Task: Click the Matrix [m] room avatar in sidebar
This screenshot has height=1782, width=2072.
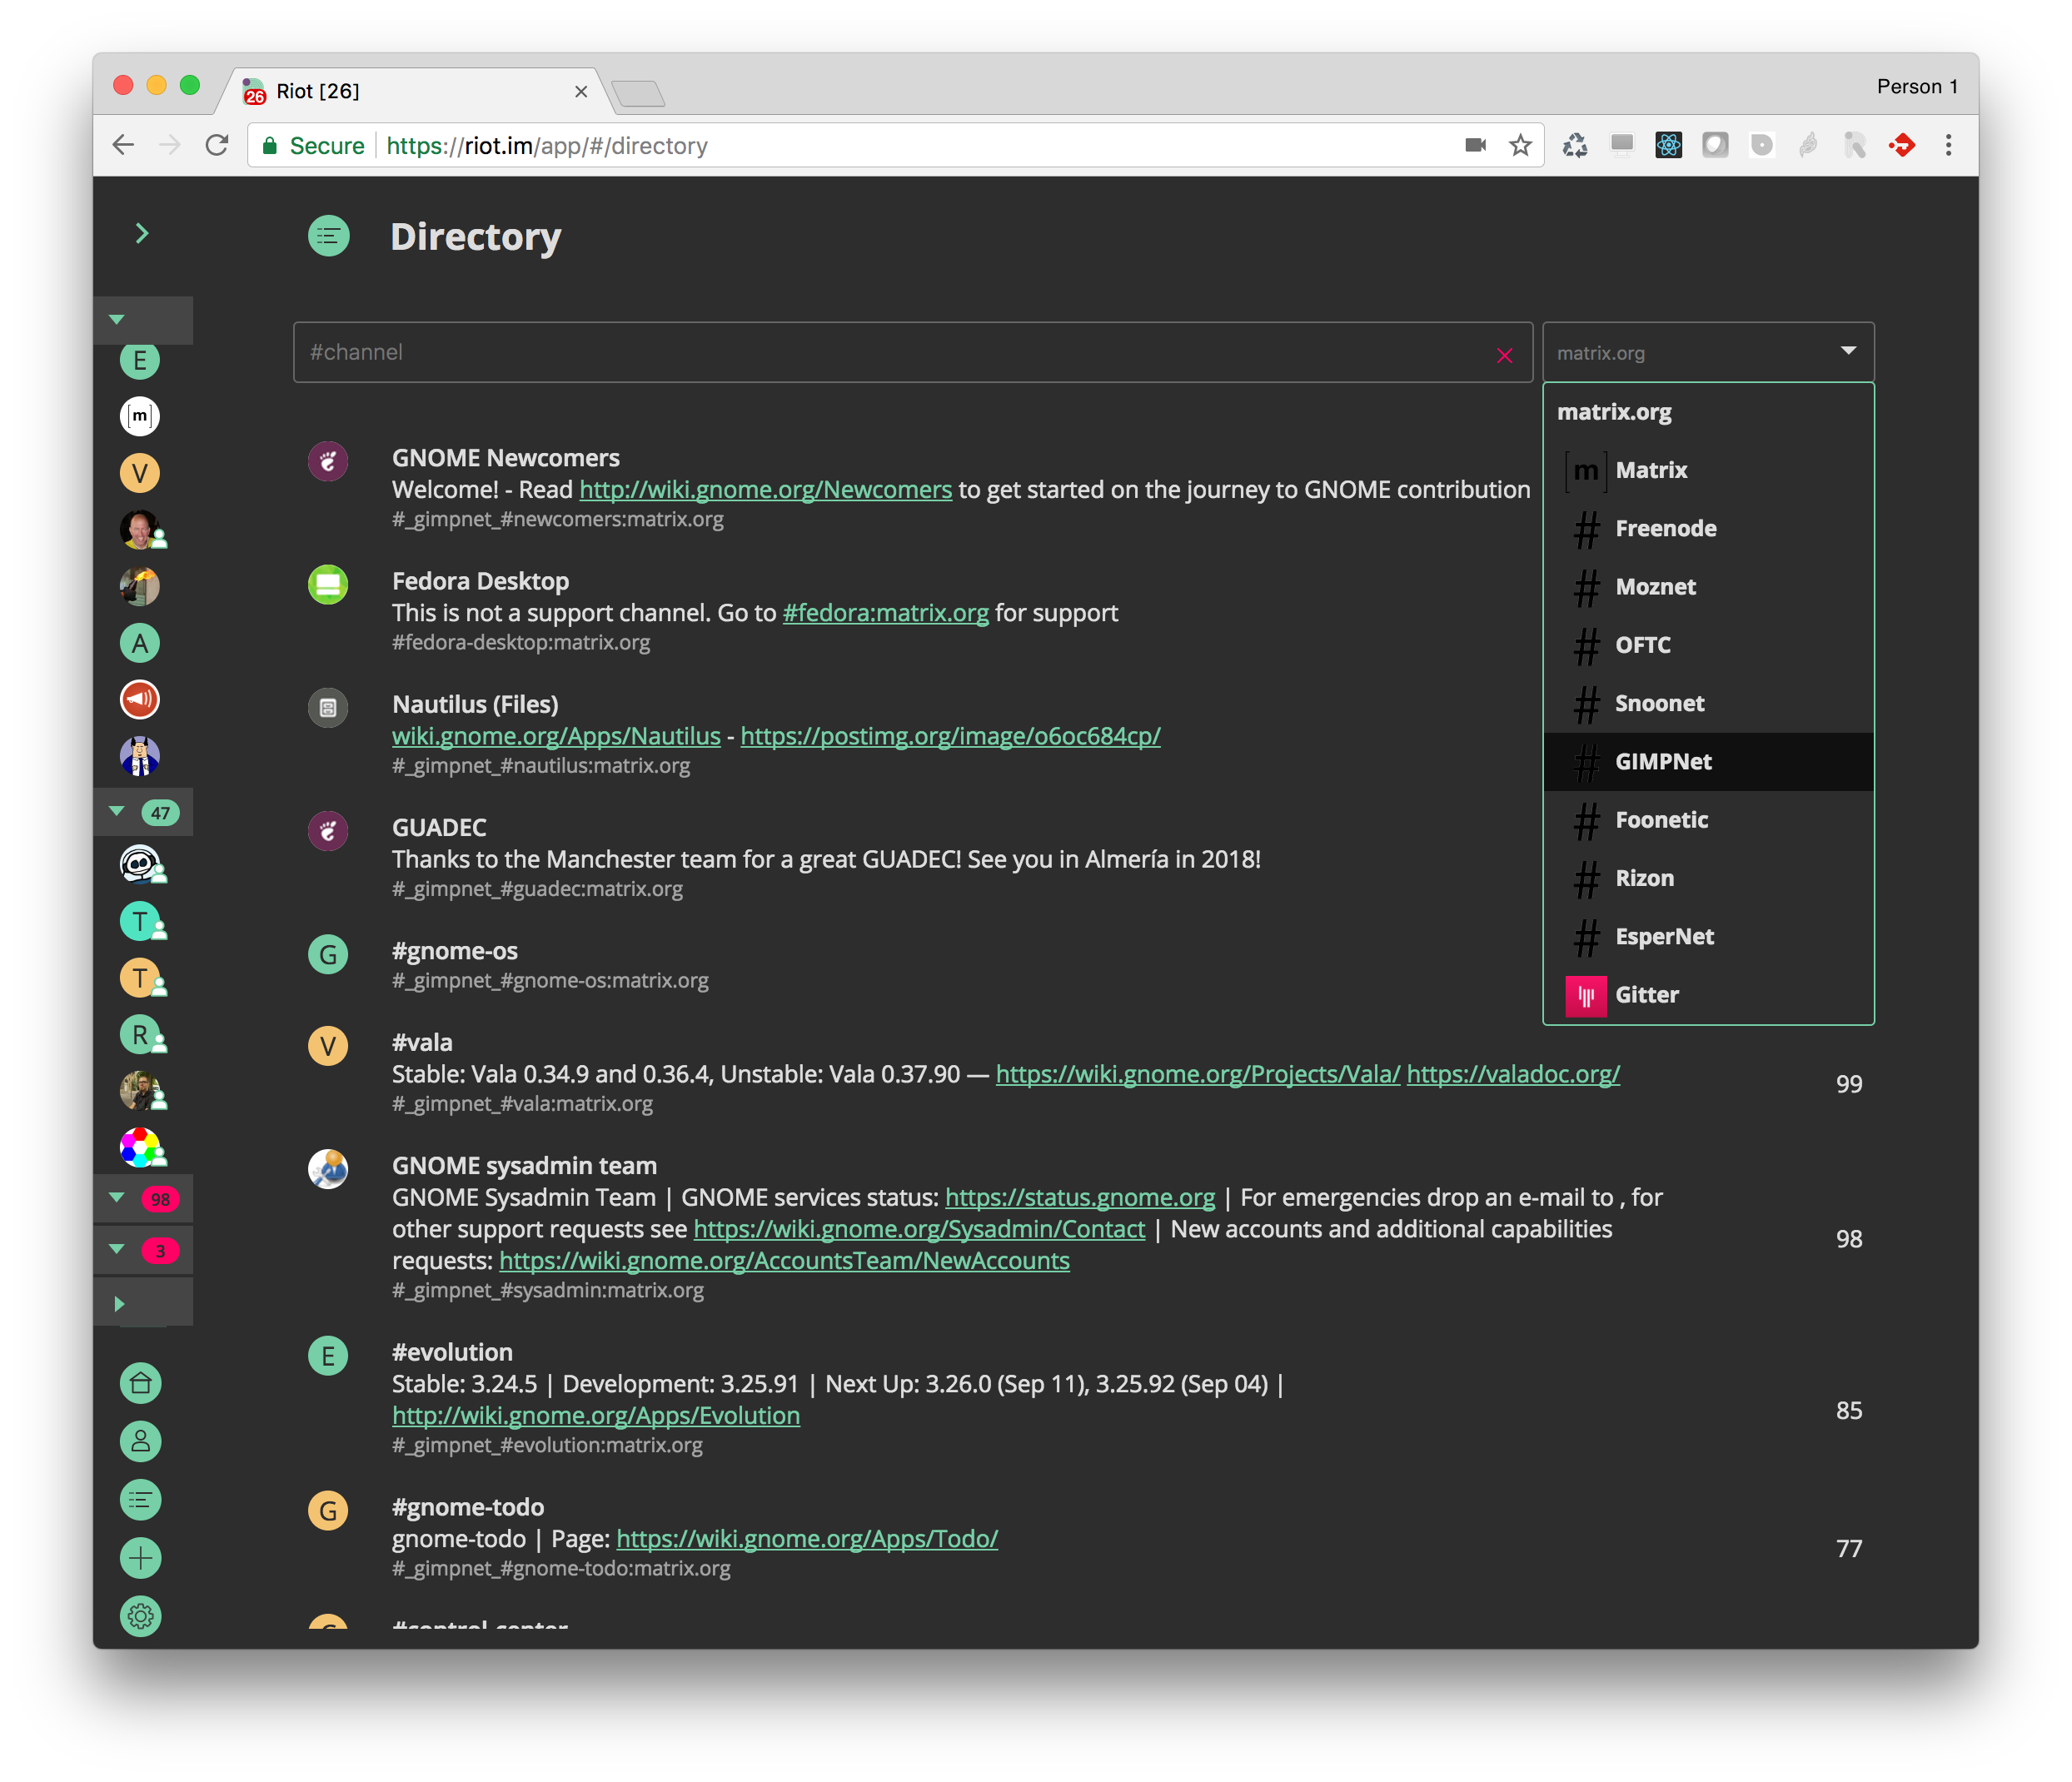Action: 140,416
